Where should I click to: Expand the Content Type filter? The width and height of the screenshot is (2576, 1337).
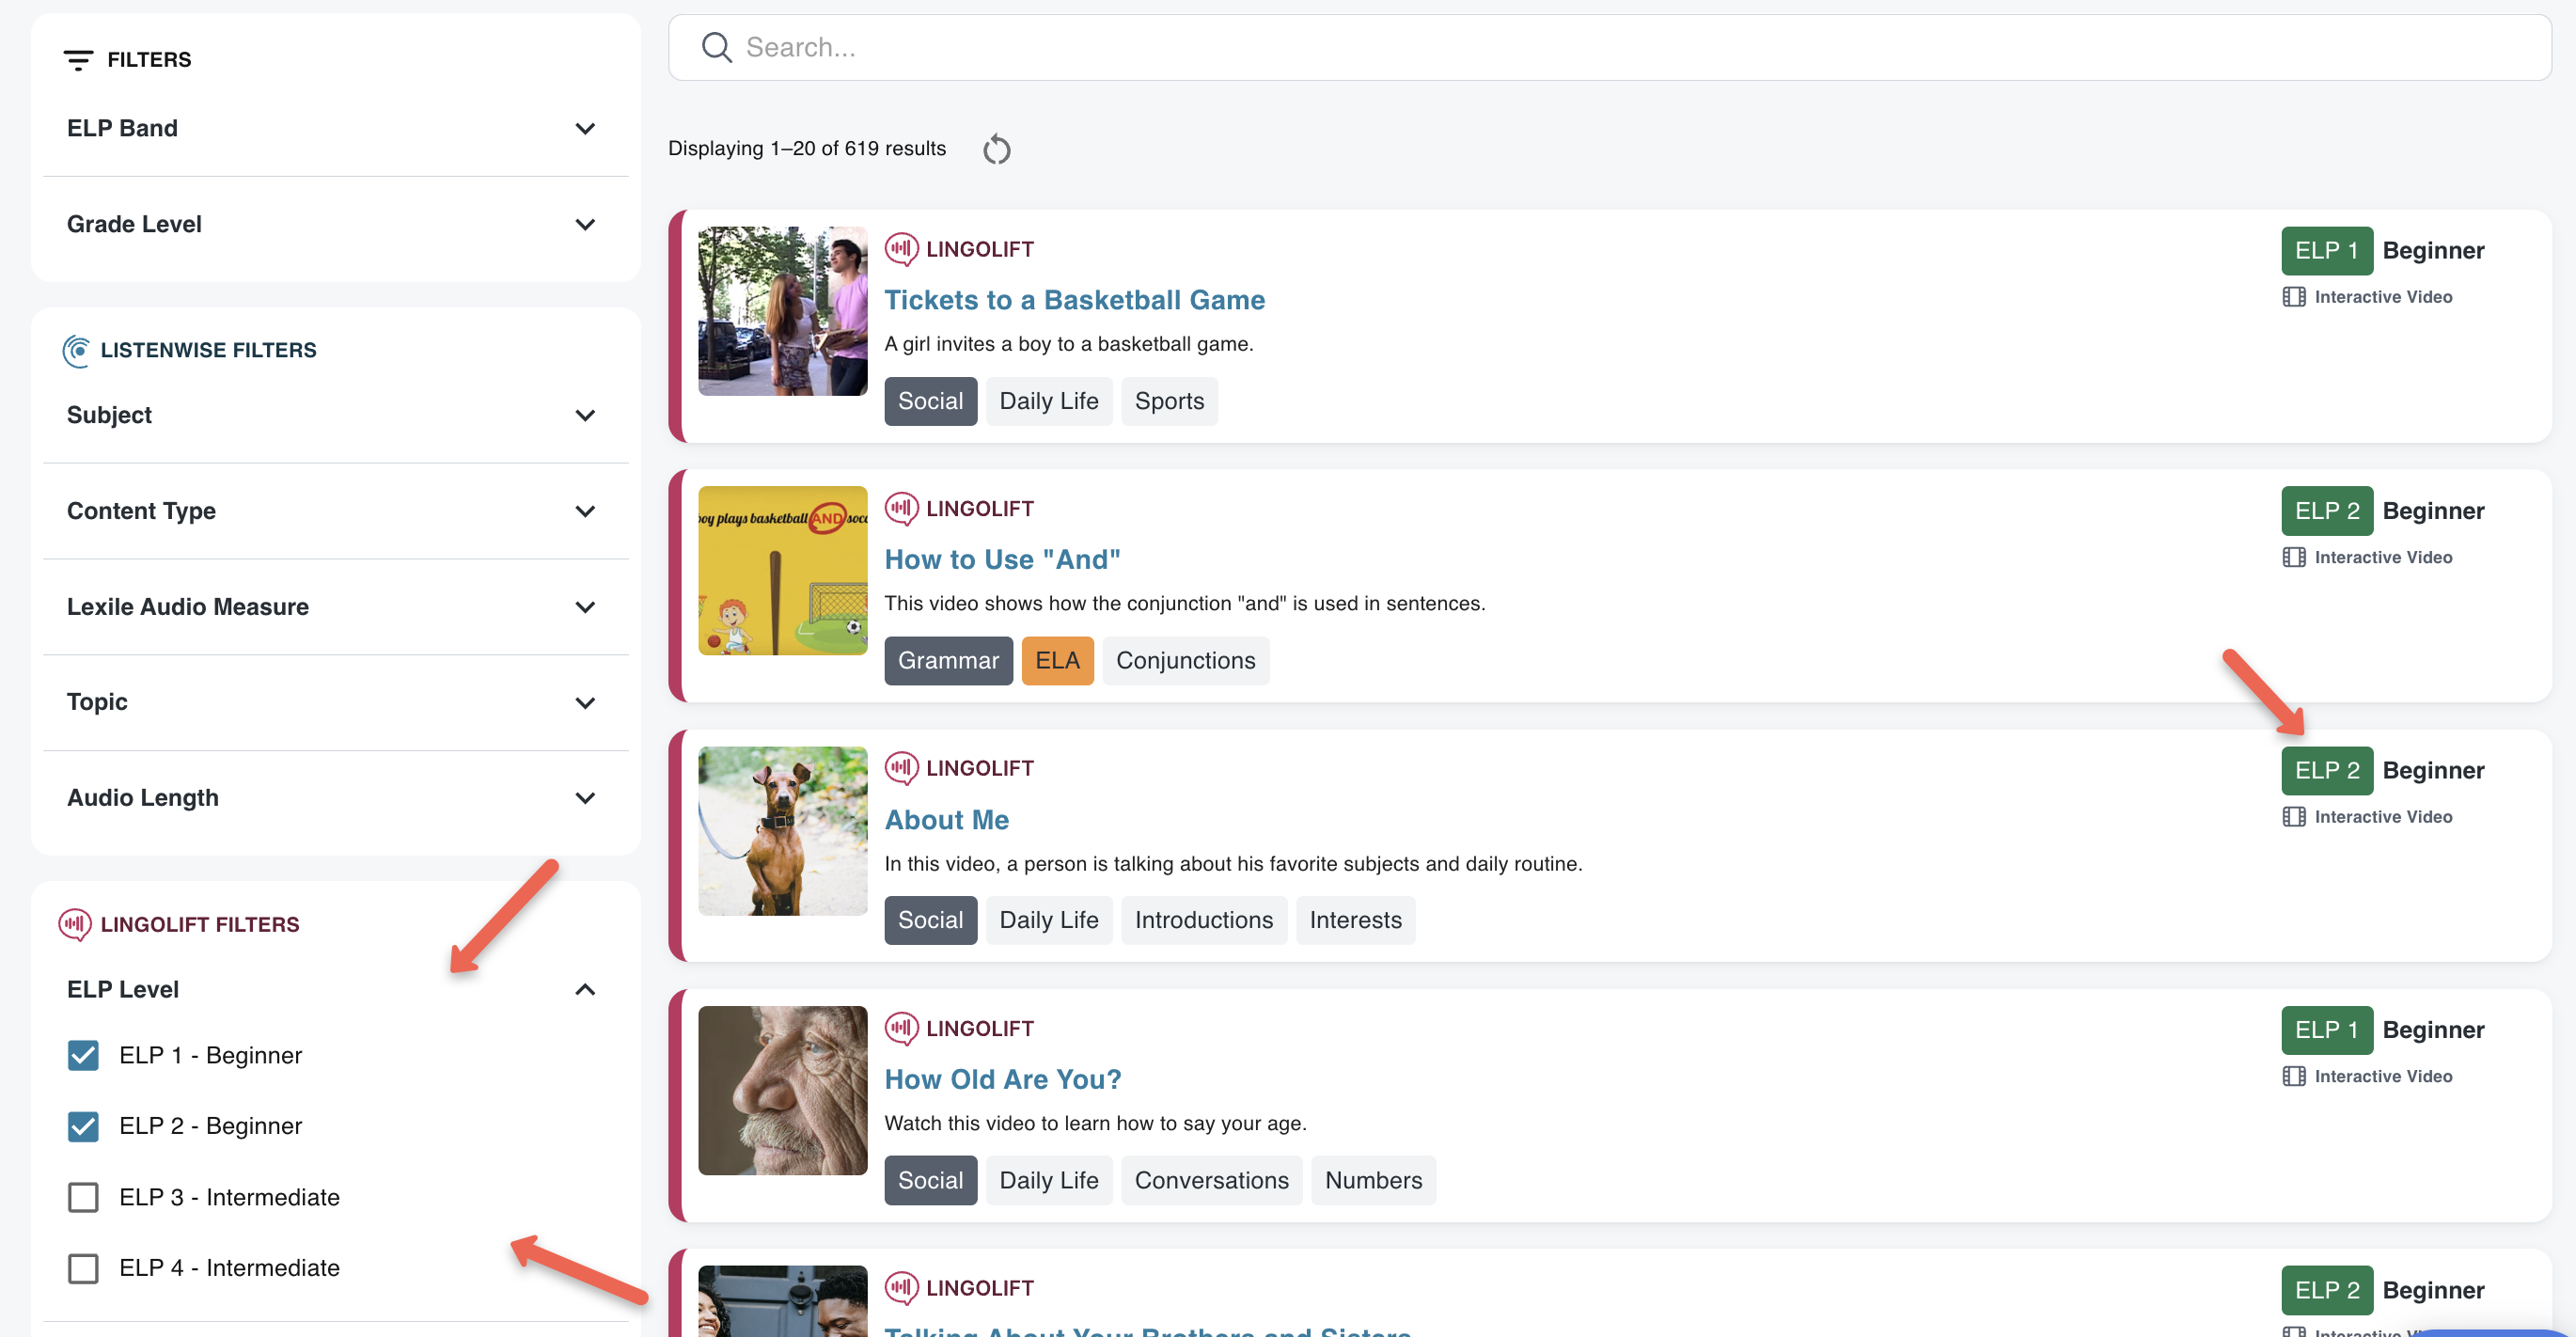335,511
